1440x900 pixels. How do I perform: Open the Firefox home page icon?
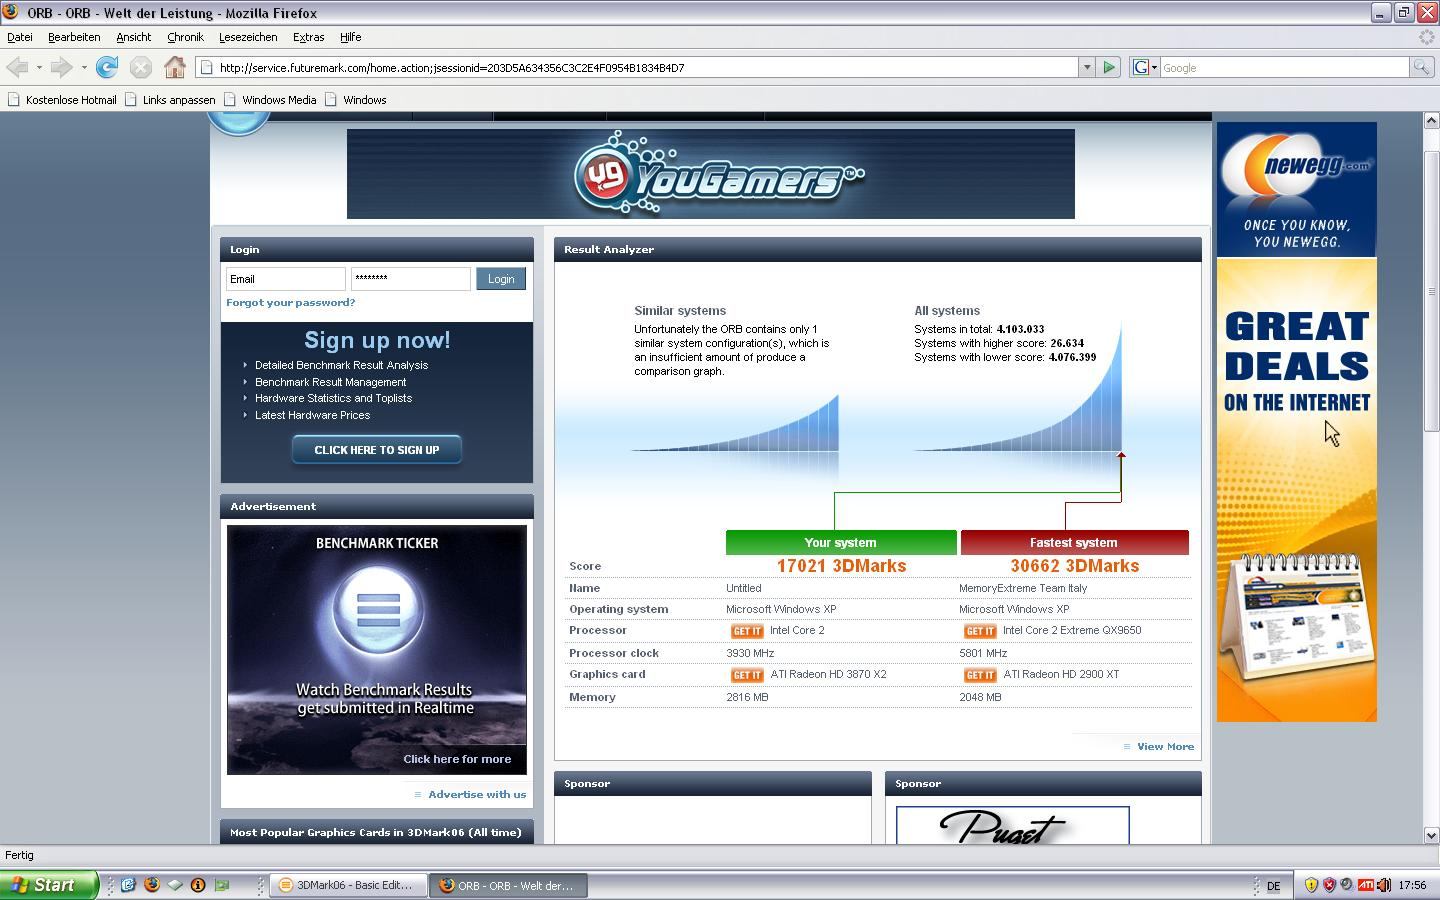click(x=175, y=68)
